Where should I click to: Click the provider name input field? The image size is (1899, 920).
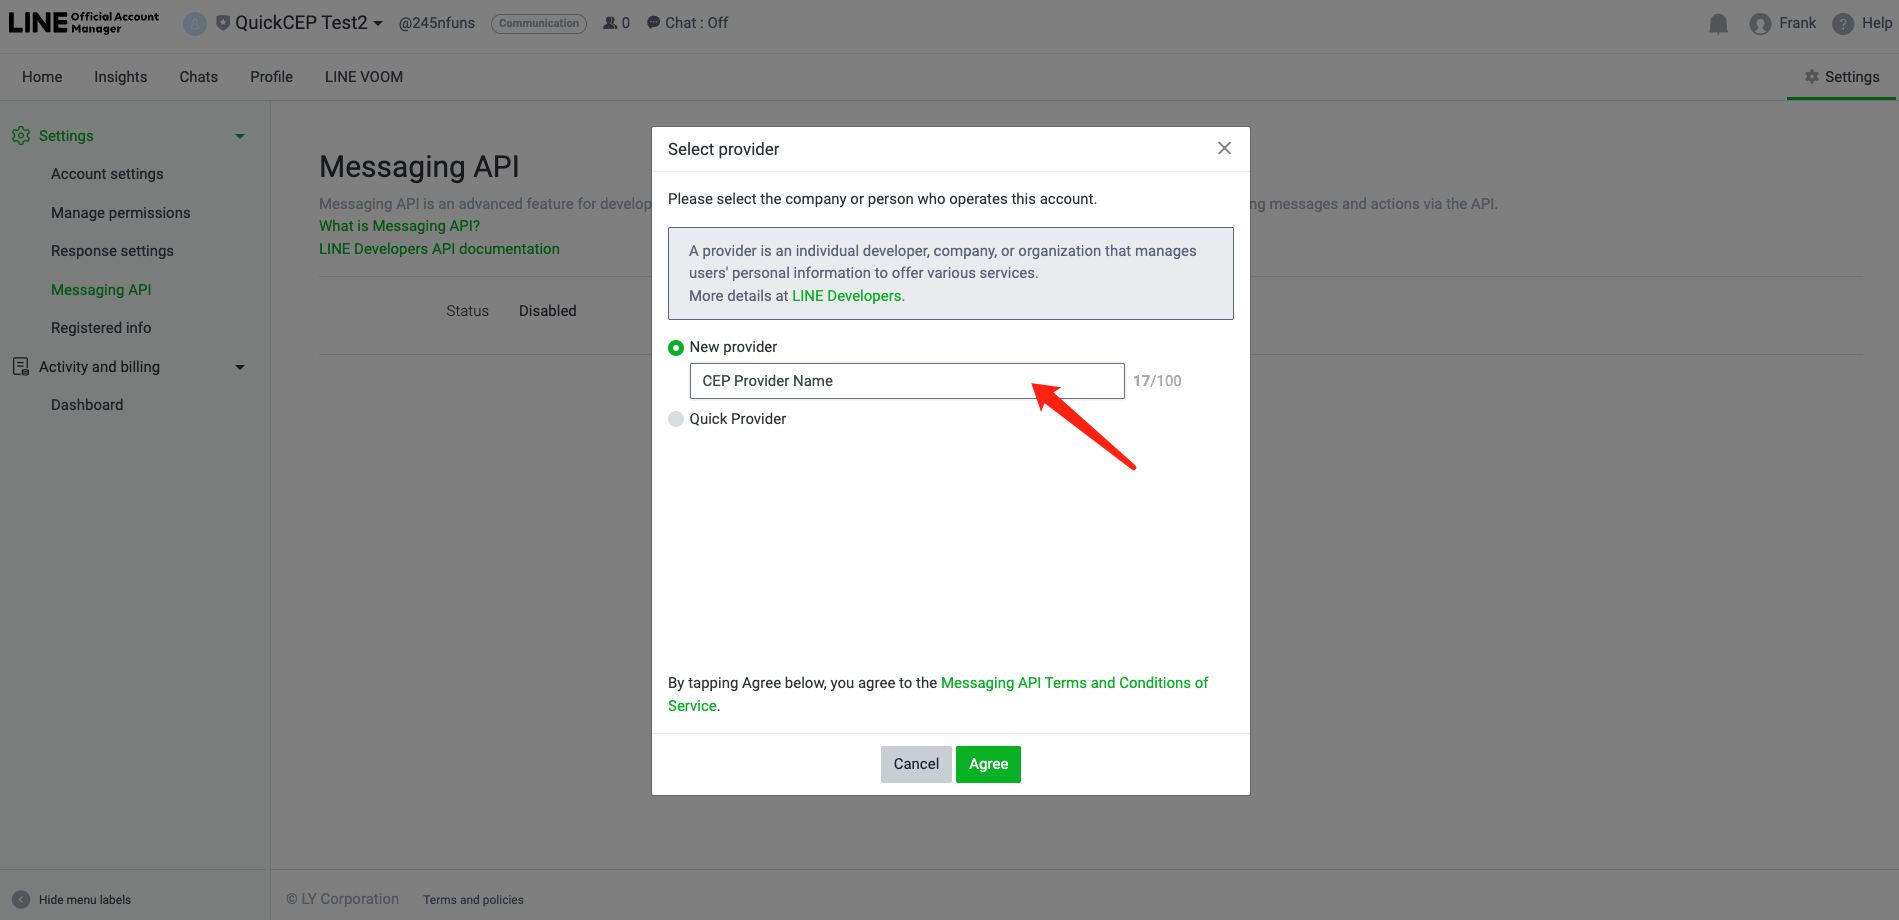coord(907,381)
